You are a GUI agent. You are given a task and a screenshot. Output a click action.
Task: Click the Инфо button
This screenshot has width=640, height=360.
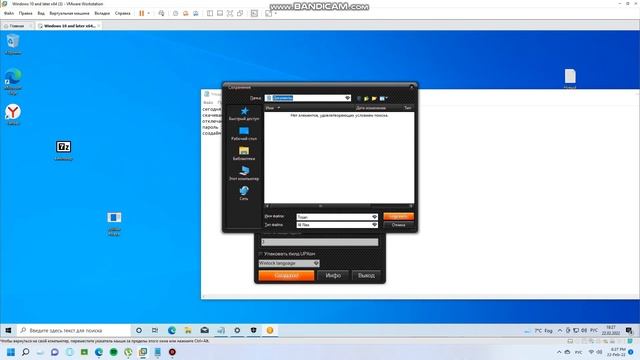pyautogui.click(x=333, y=276)
